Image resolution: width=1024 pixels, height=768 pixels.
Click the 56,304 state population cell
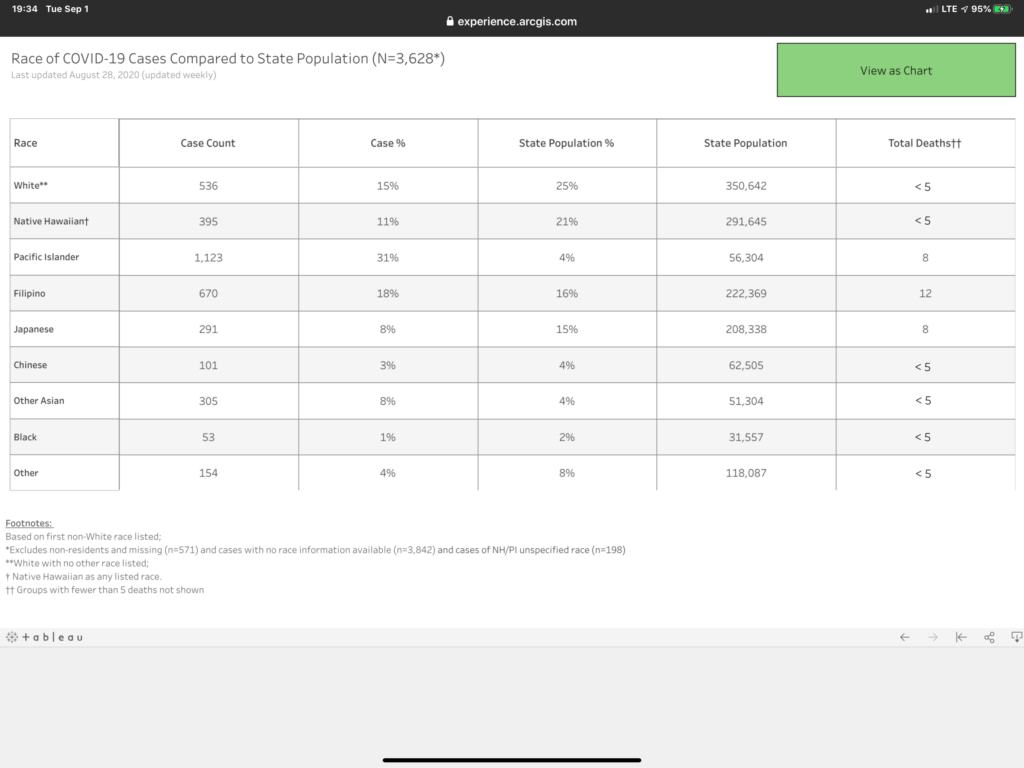(x=746, y=258)
